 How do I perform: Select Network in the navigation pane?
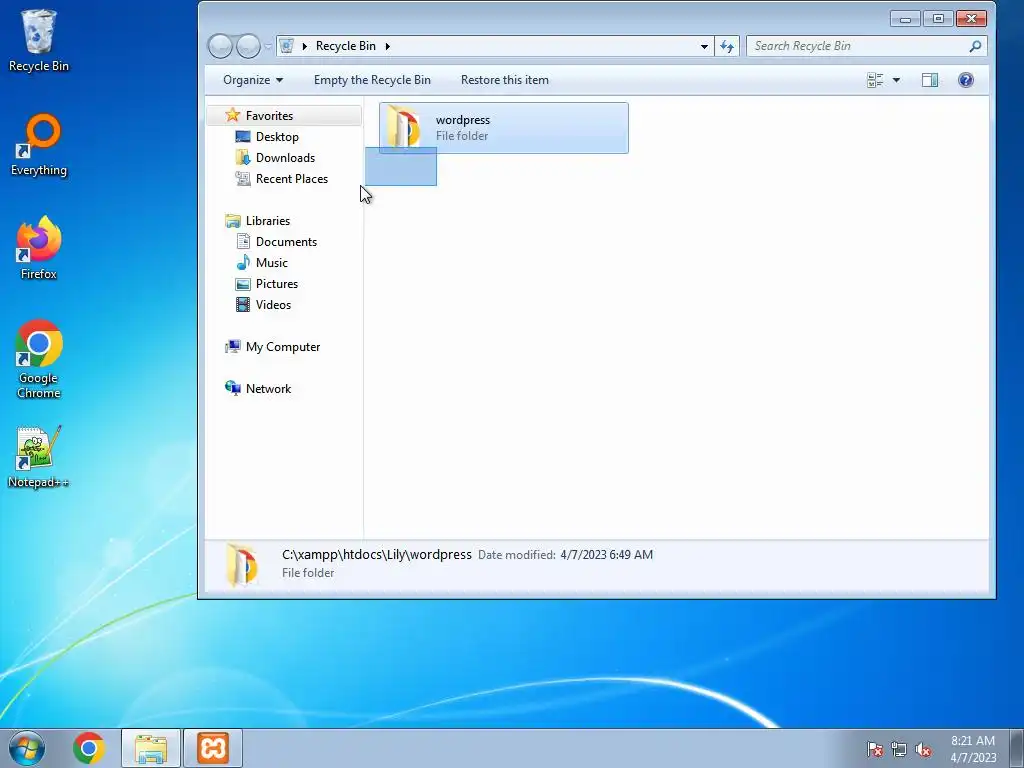[x=268, y=389]
